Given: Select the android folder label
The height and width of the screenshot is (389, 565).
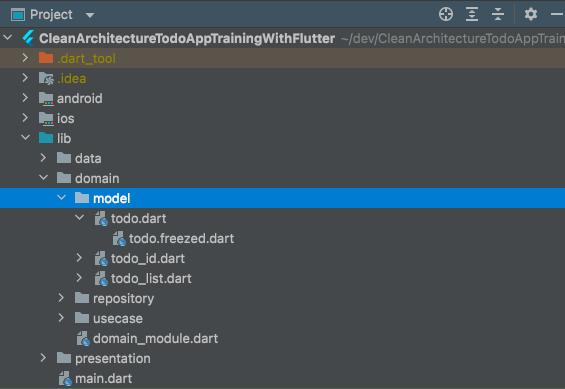Looking at the screenshot, I should tap(79, 98).
